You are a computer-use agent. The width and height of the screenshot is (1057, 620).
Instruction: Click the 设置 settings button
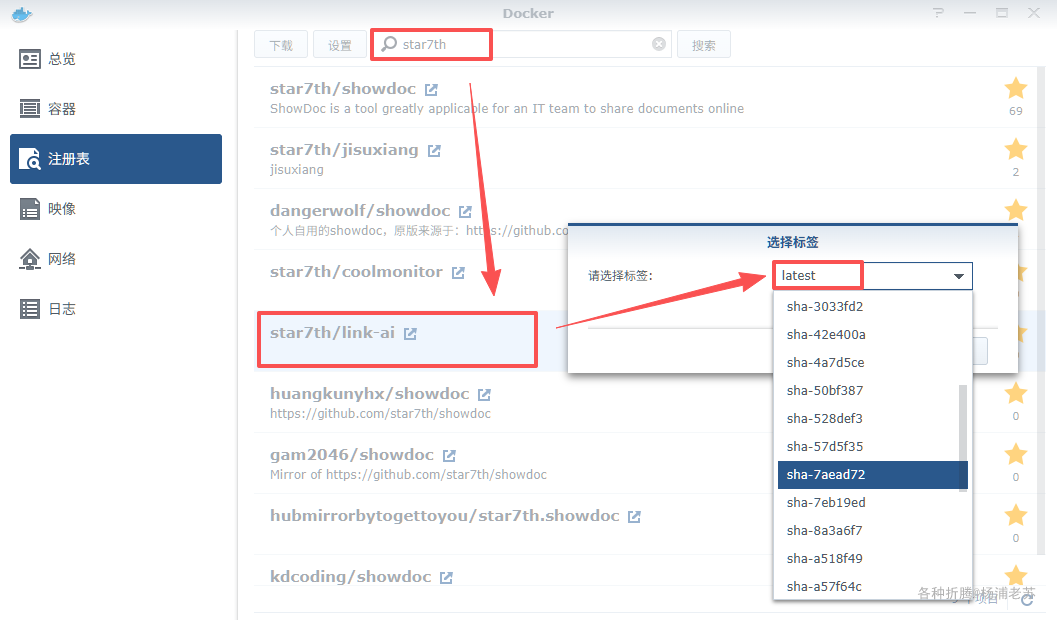tap(340, 44)
